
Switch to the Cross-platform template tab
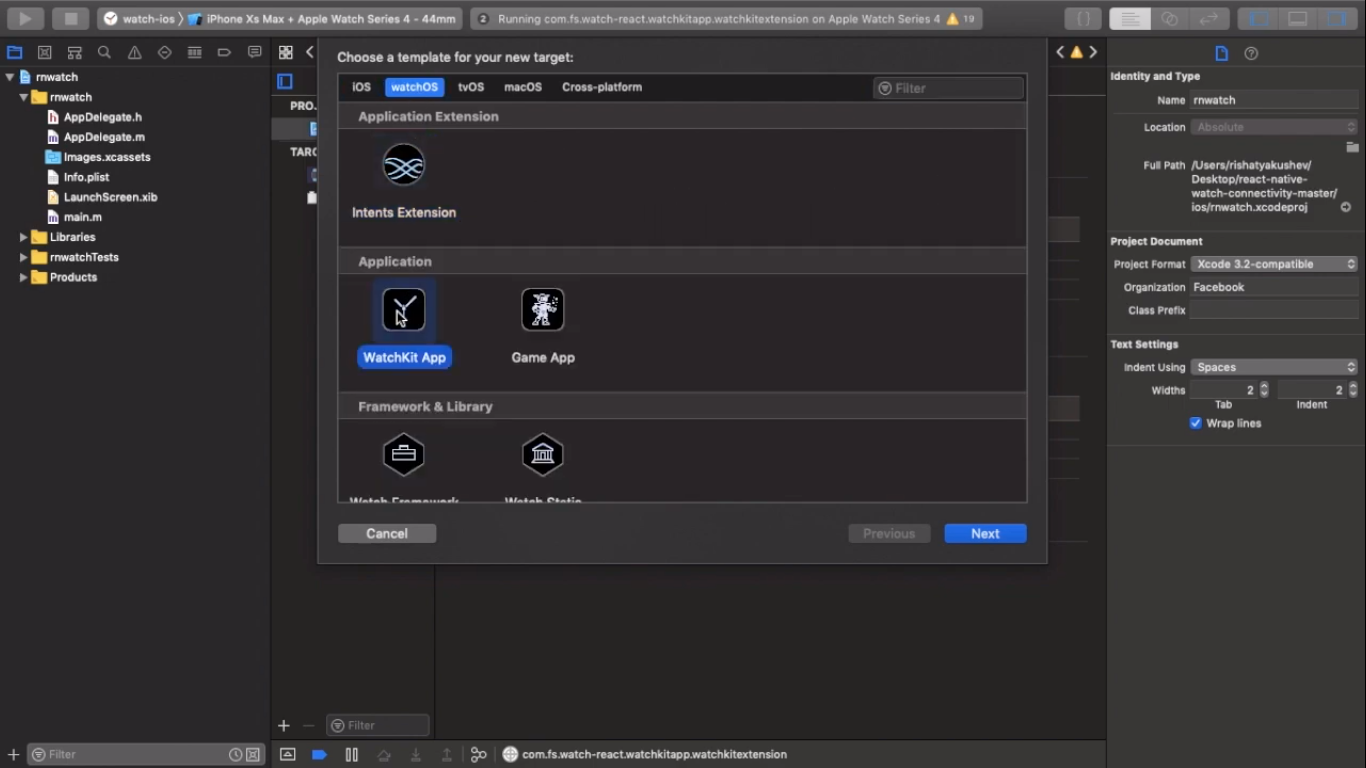602,87
